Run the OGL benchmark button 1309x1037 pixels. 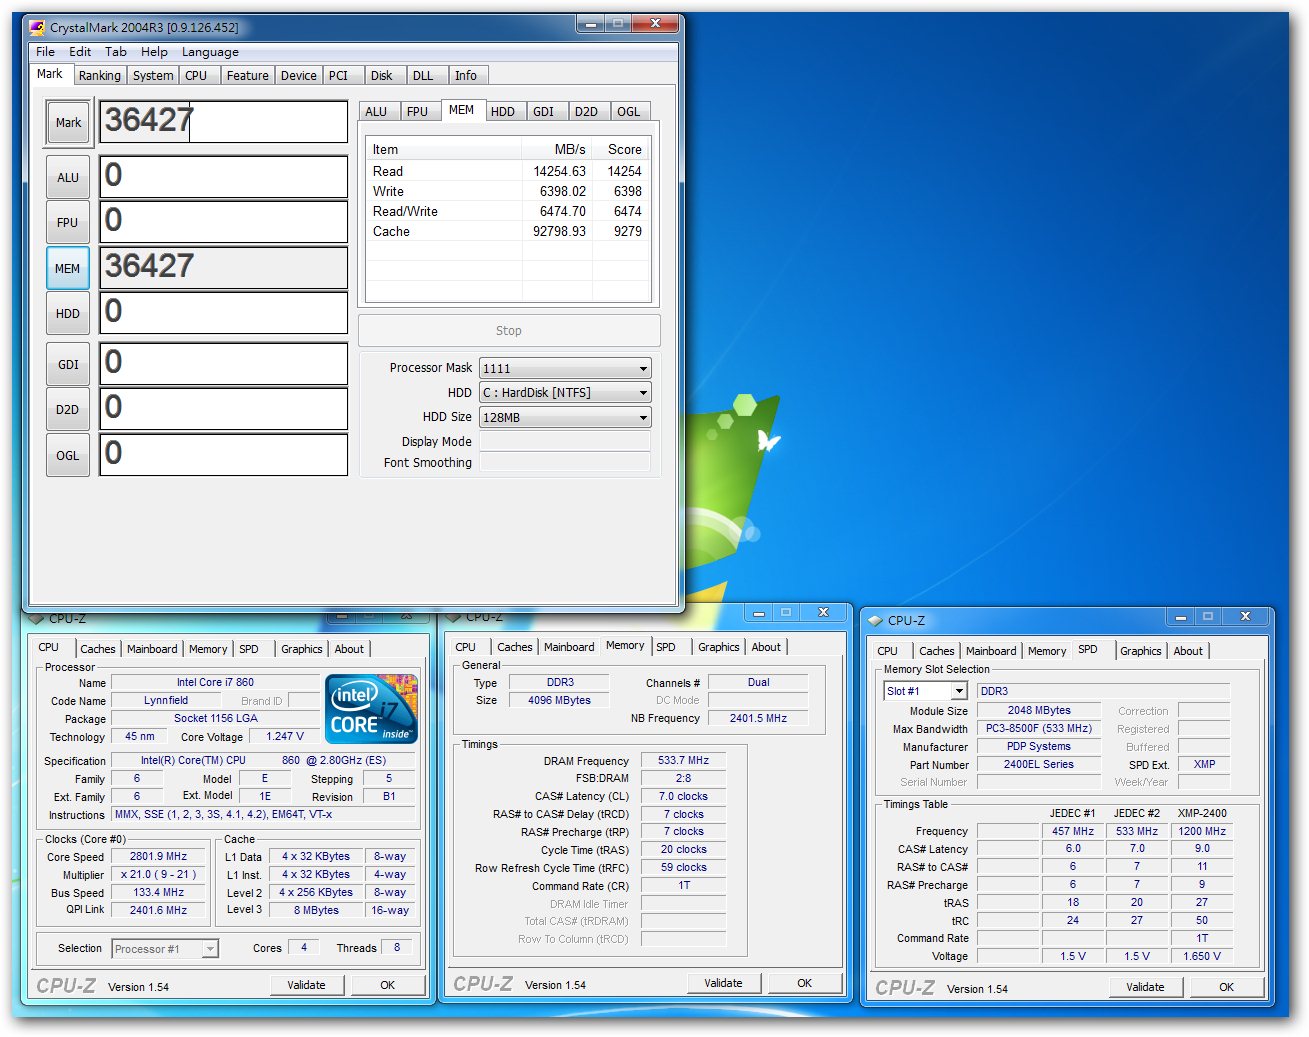pyautogui.click(x=68, y=456)
